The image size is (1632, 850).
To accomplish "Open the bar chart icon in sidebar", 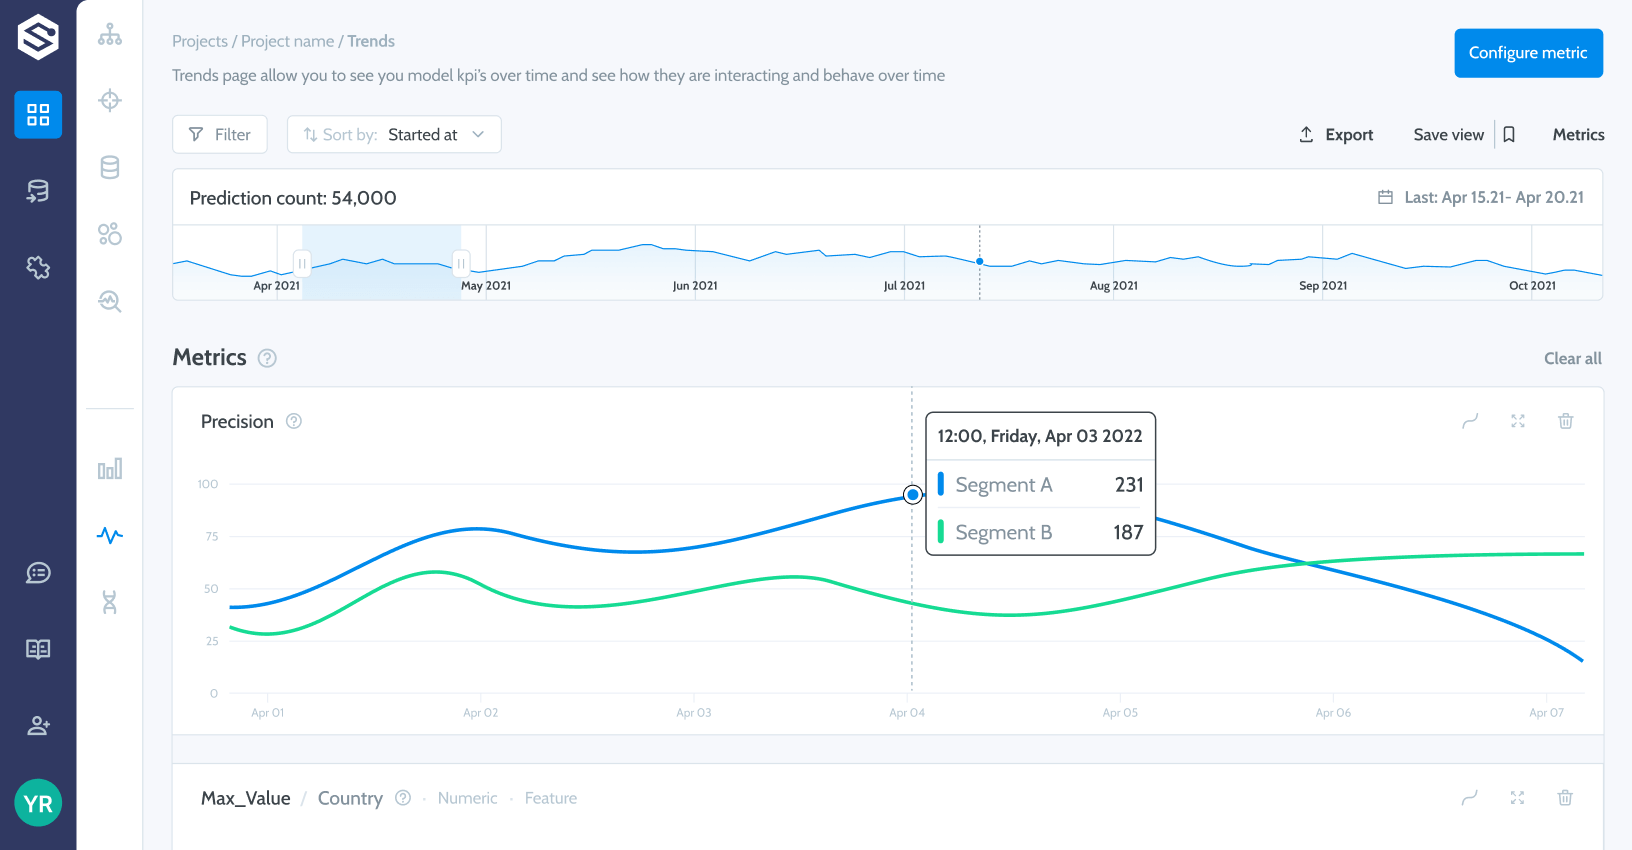I will pos(110,469).
